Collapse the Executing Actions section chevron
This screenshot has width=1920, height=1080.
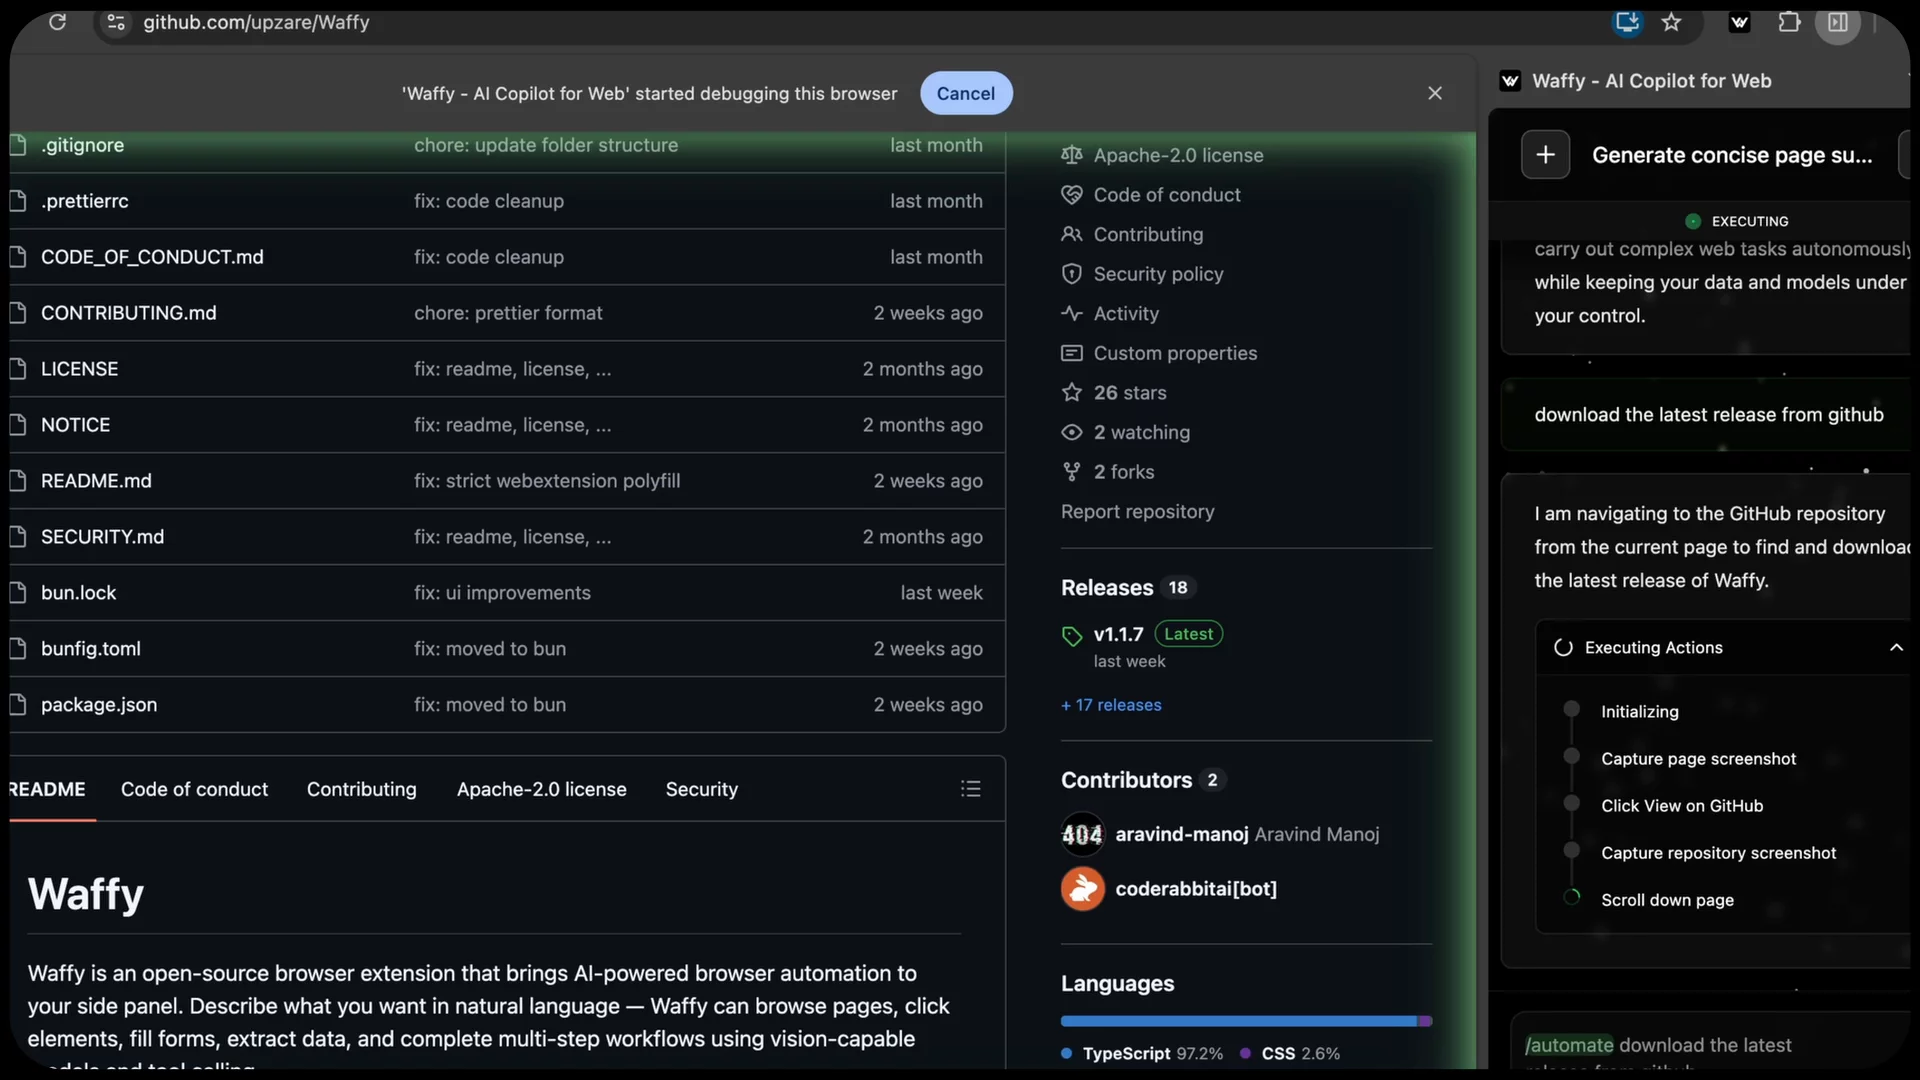(x=1896, y=648)
